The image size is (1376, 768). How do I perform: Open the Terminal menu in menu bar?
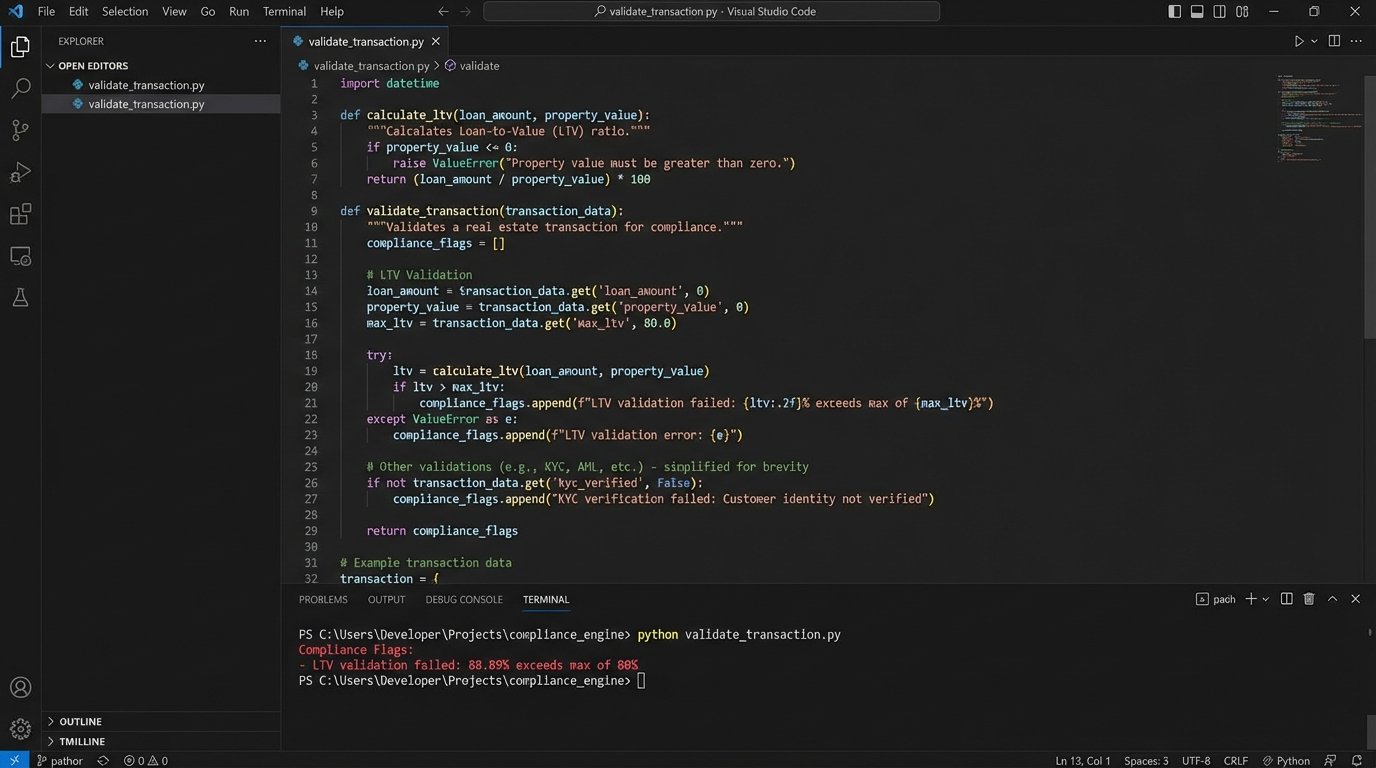tap(284, 12)
